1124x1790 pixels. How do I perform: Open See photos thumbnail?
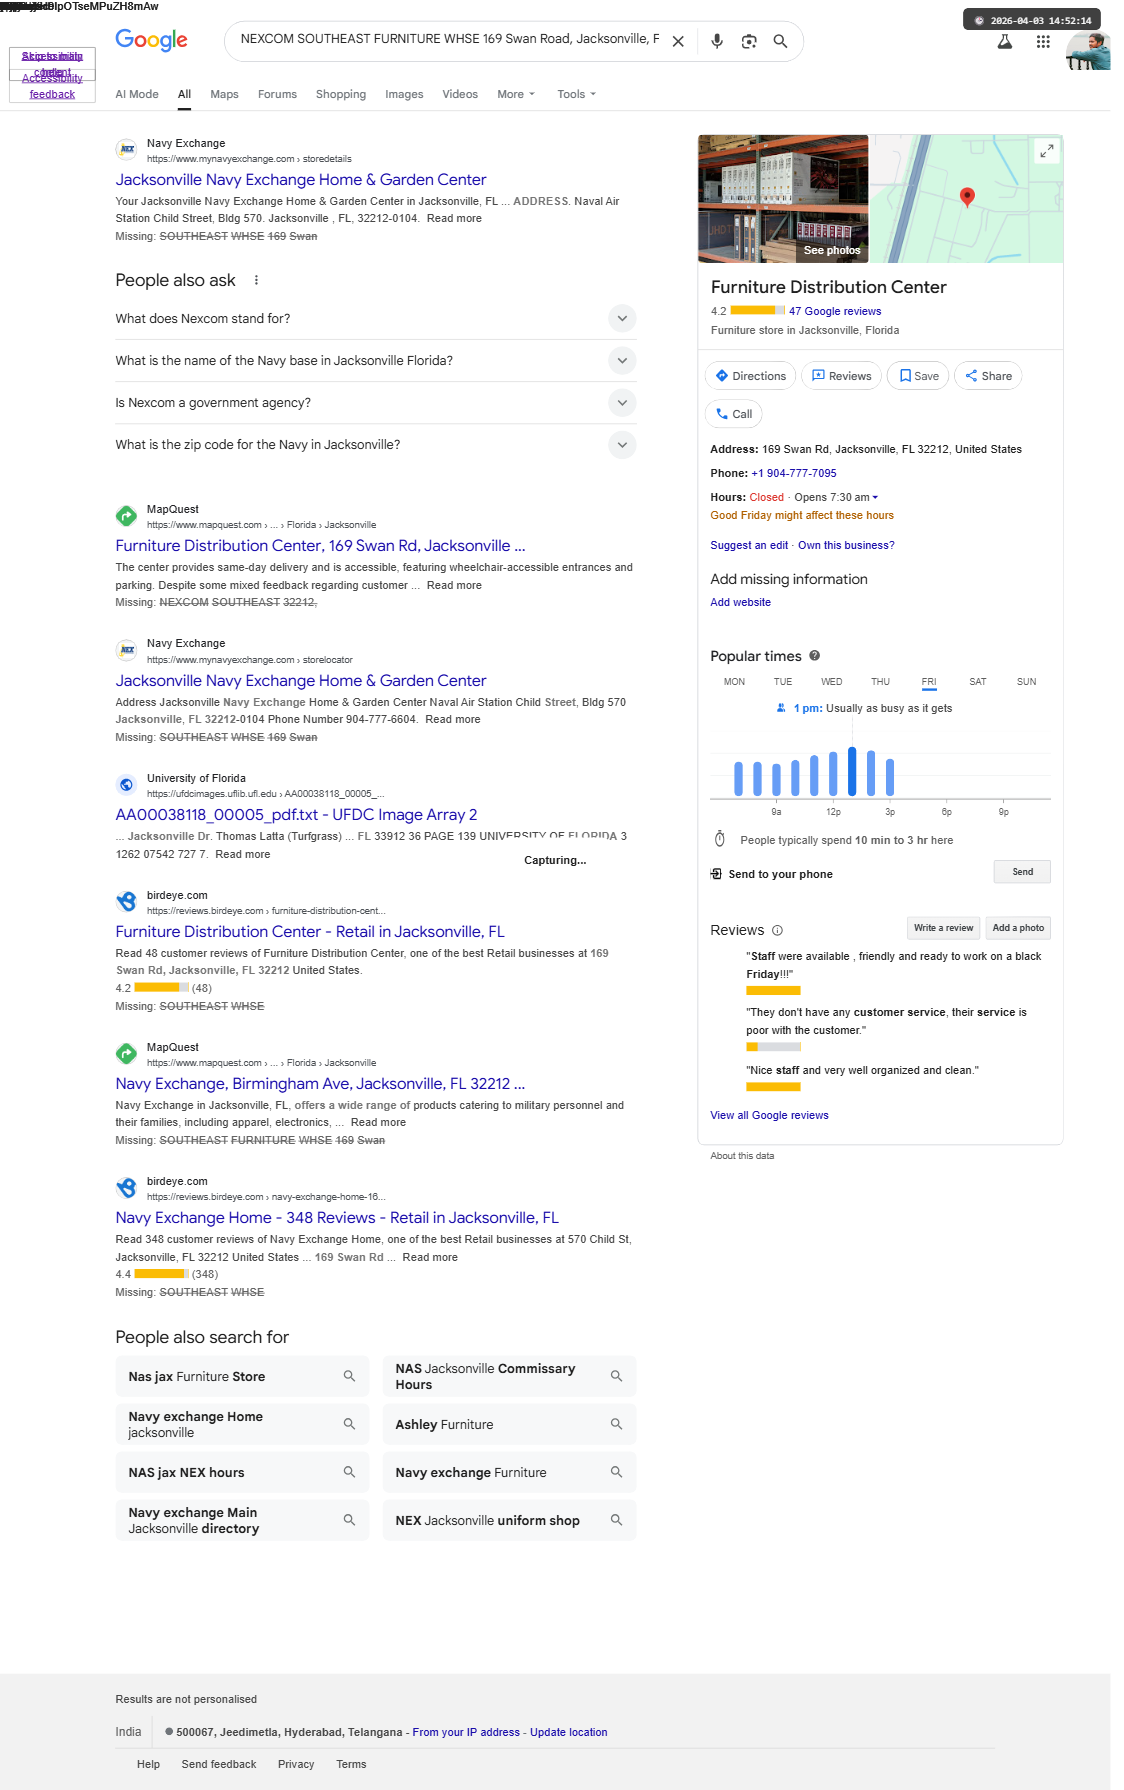pyautogui.click(x=783, y=198)
